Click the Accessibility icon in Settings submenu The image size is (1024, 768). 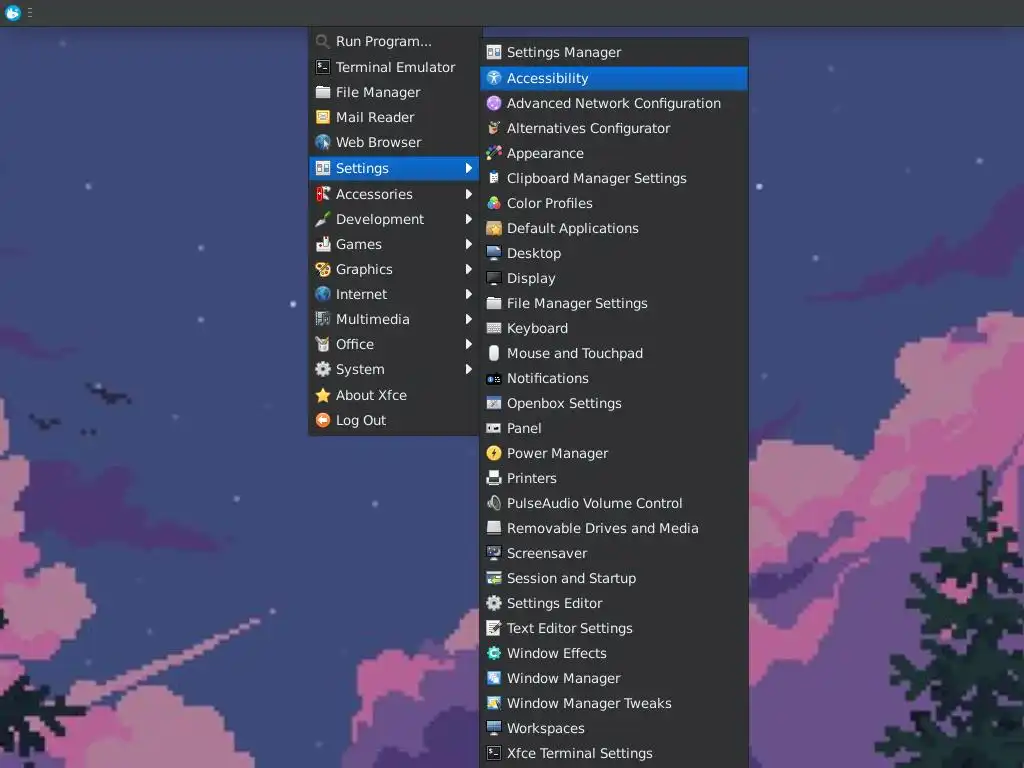pyautogui.click(x=494, y=78)
